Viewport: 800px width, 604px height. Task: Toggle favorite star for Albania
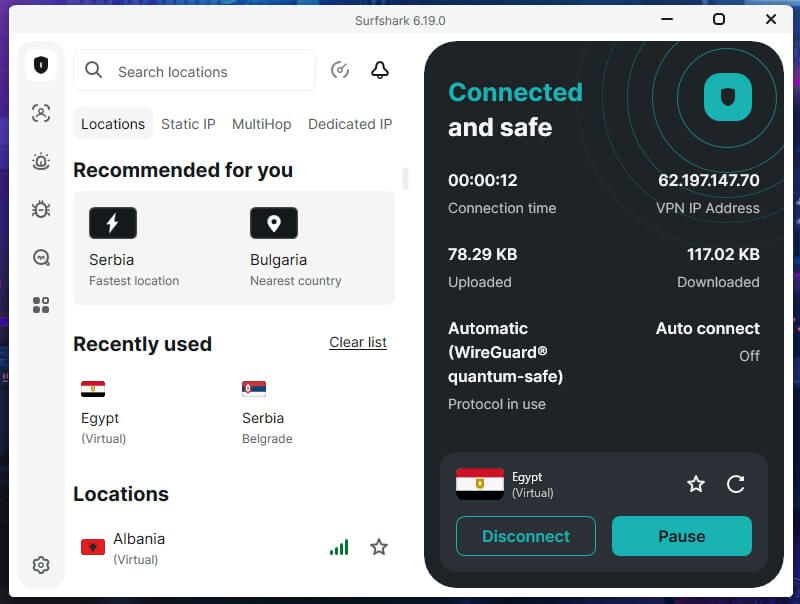tap(379, 547)
